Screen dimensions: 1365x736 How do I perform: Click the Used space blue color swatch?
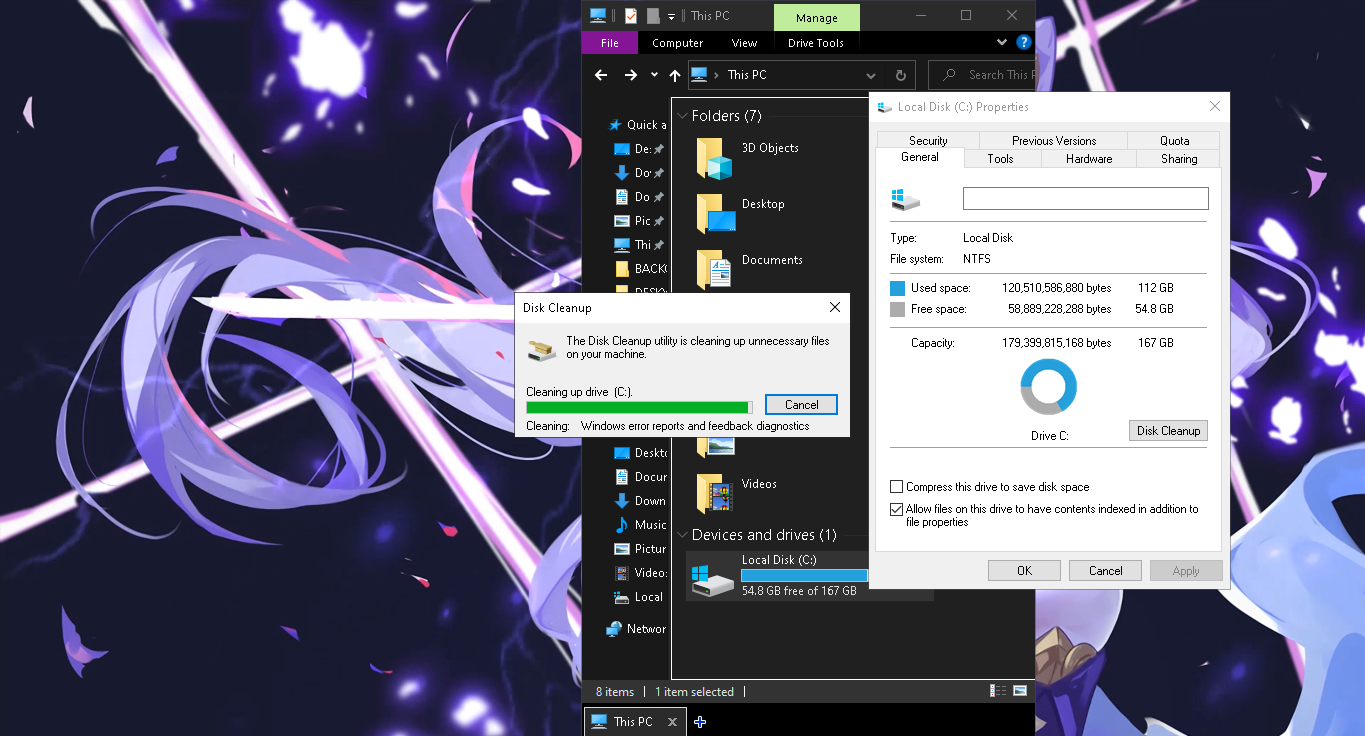pos(897,288)
